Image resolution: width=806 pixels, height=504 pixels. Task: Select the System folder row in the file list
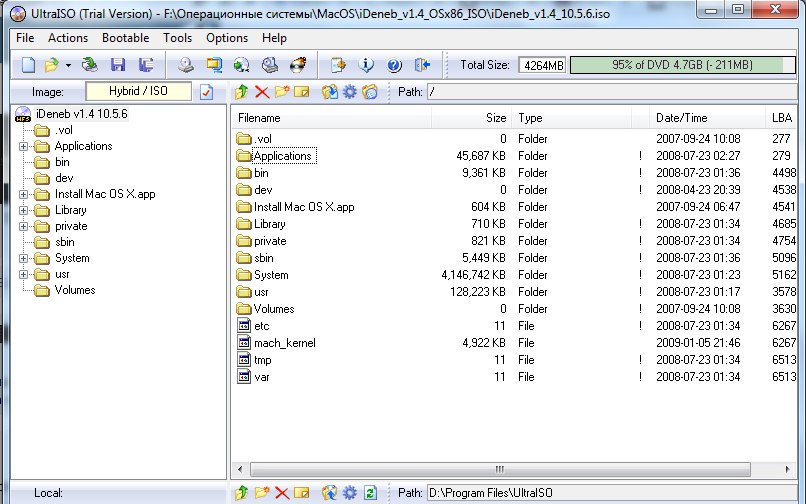click(516, 275)
